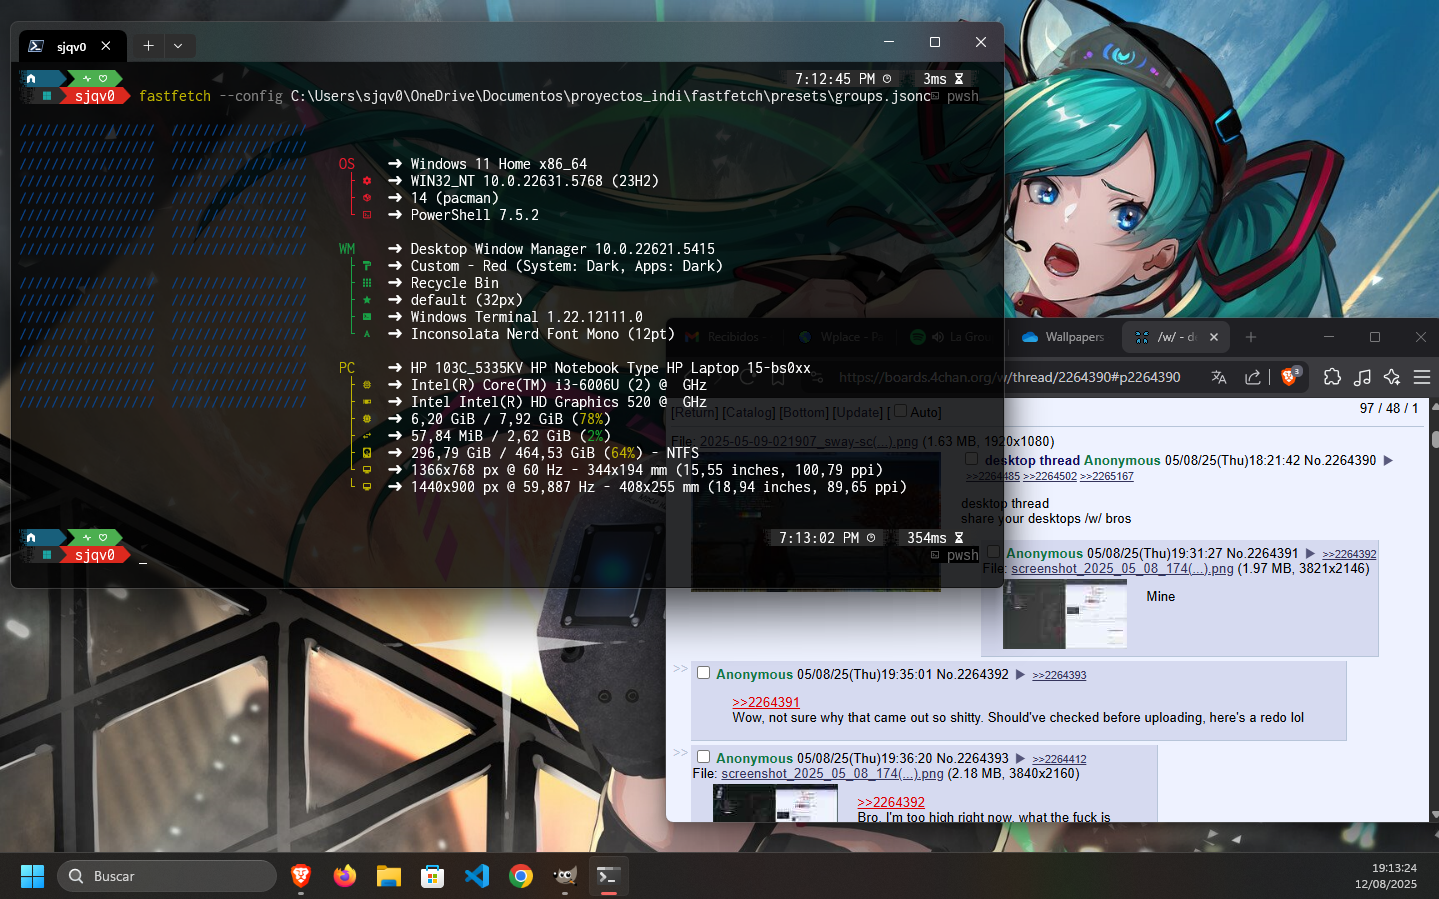Click the '354ms' execution time in the prompt
Image resolution: width=1439 pixels, height=899 pixels.
point(927,538)
